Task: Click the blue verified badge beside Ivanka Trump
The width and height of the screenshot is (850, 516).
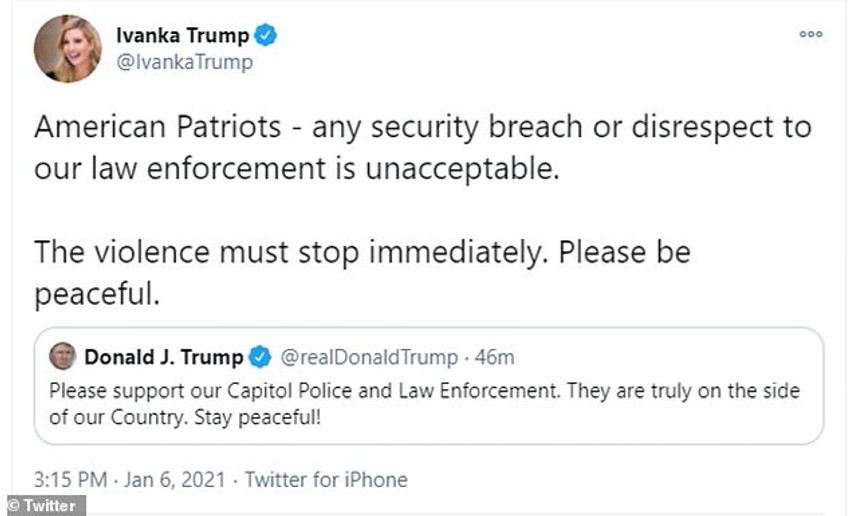Action: coord(265,36)
